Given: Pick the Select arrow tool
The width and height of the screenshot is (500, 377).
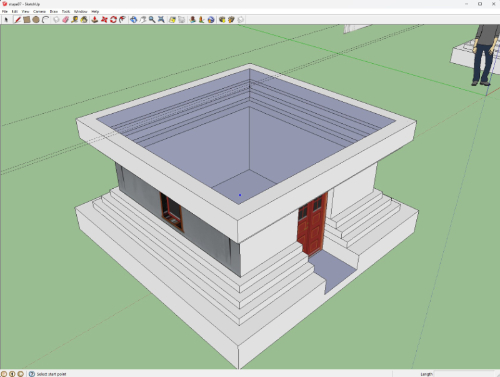Looking at the screenshot, I should pyautogui.click(x=6, y=20).
